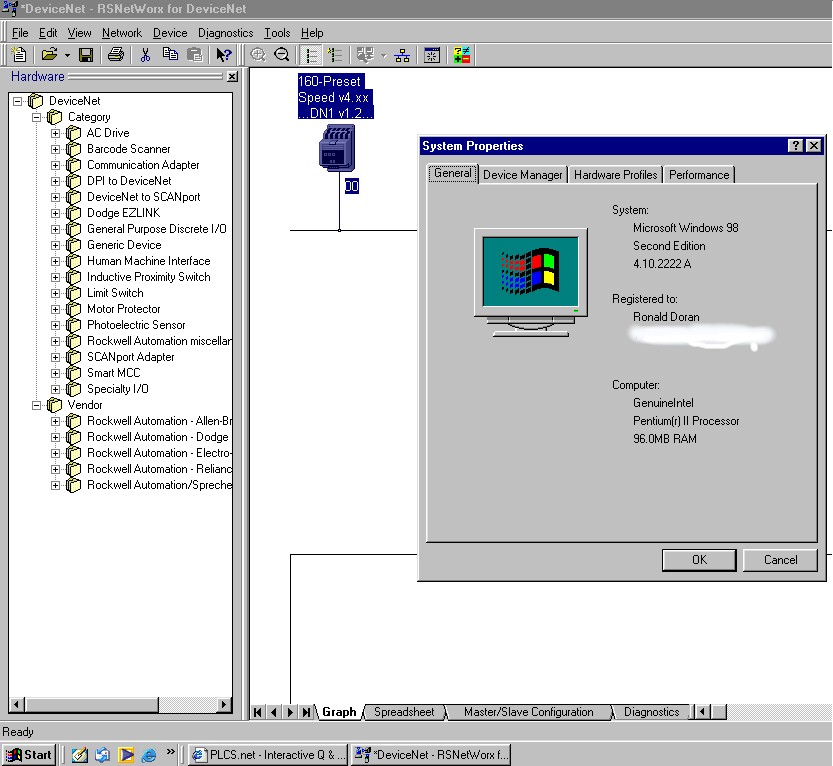Click Hardware panel horizontal scrollbar left arrow

(x=16, y=704)
